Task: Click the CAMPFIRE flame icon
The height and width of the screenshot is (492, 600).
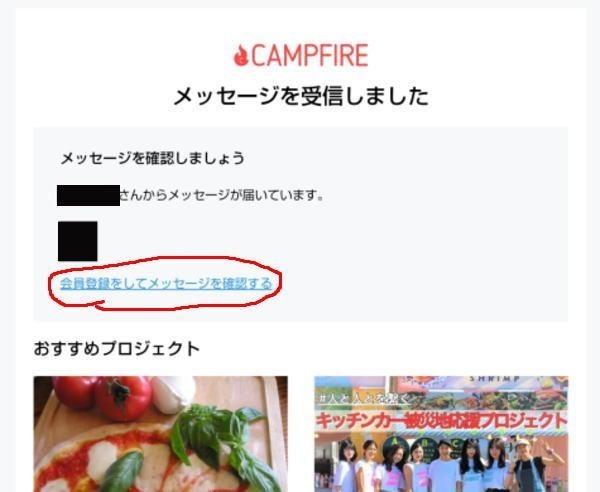Action: coord(241,55)
